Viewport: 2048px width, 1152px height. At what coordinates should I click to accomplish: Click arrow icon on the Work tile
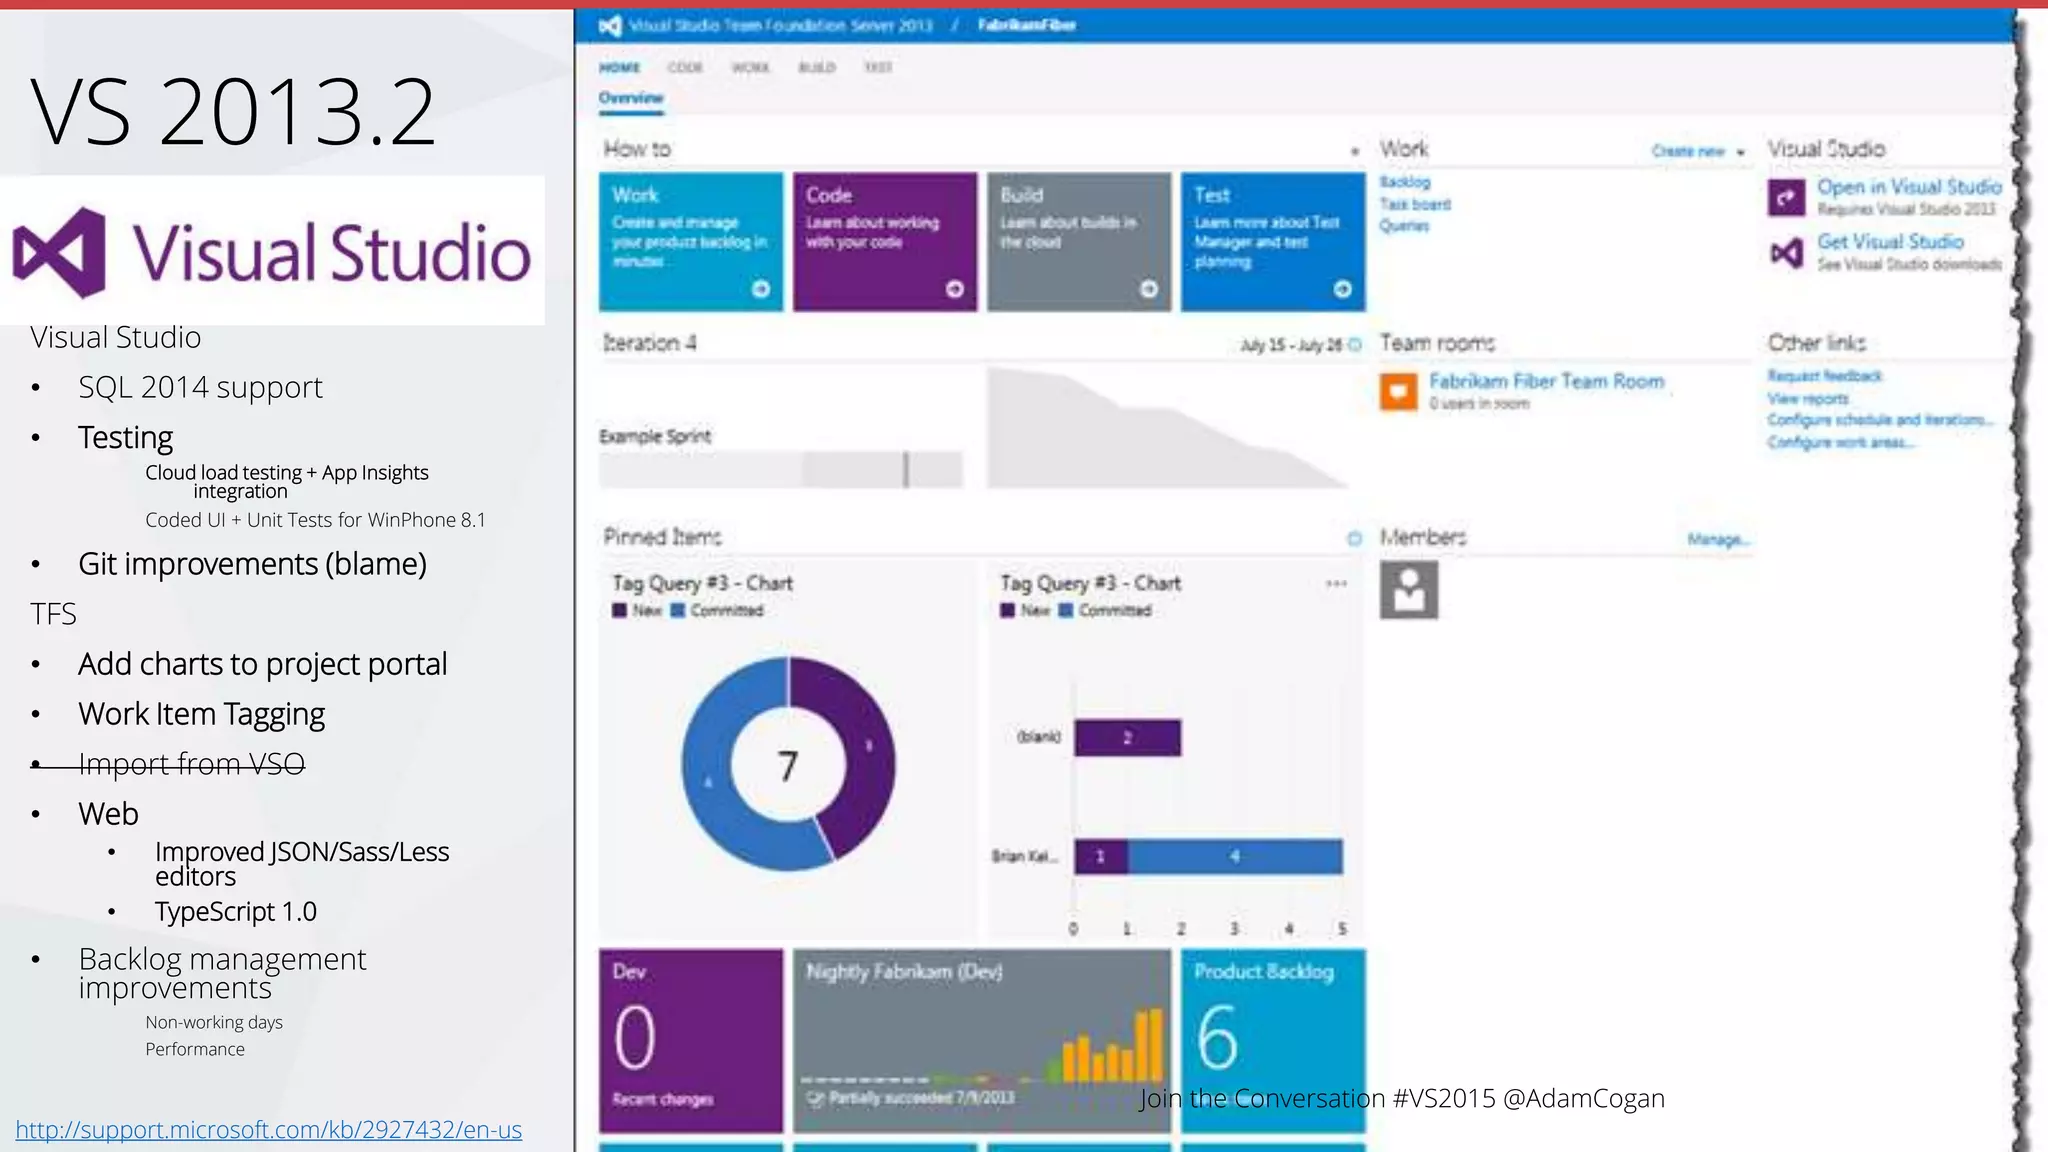761,289
